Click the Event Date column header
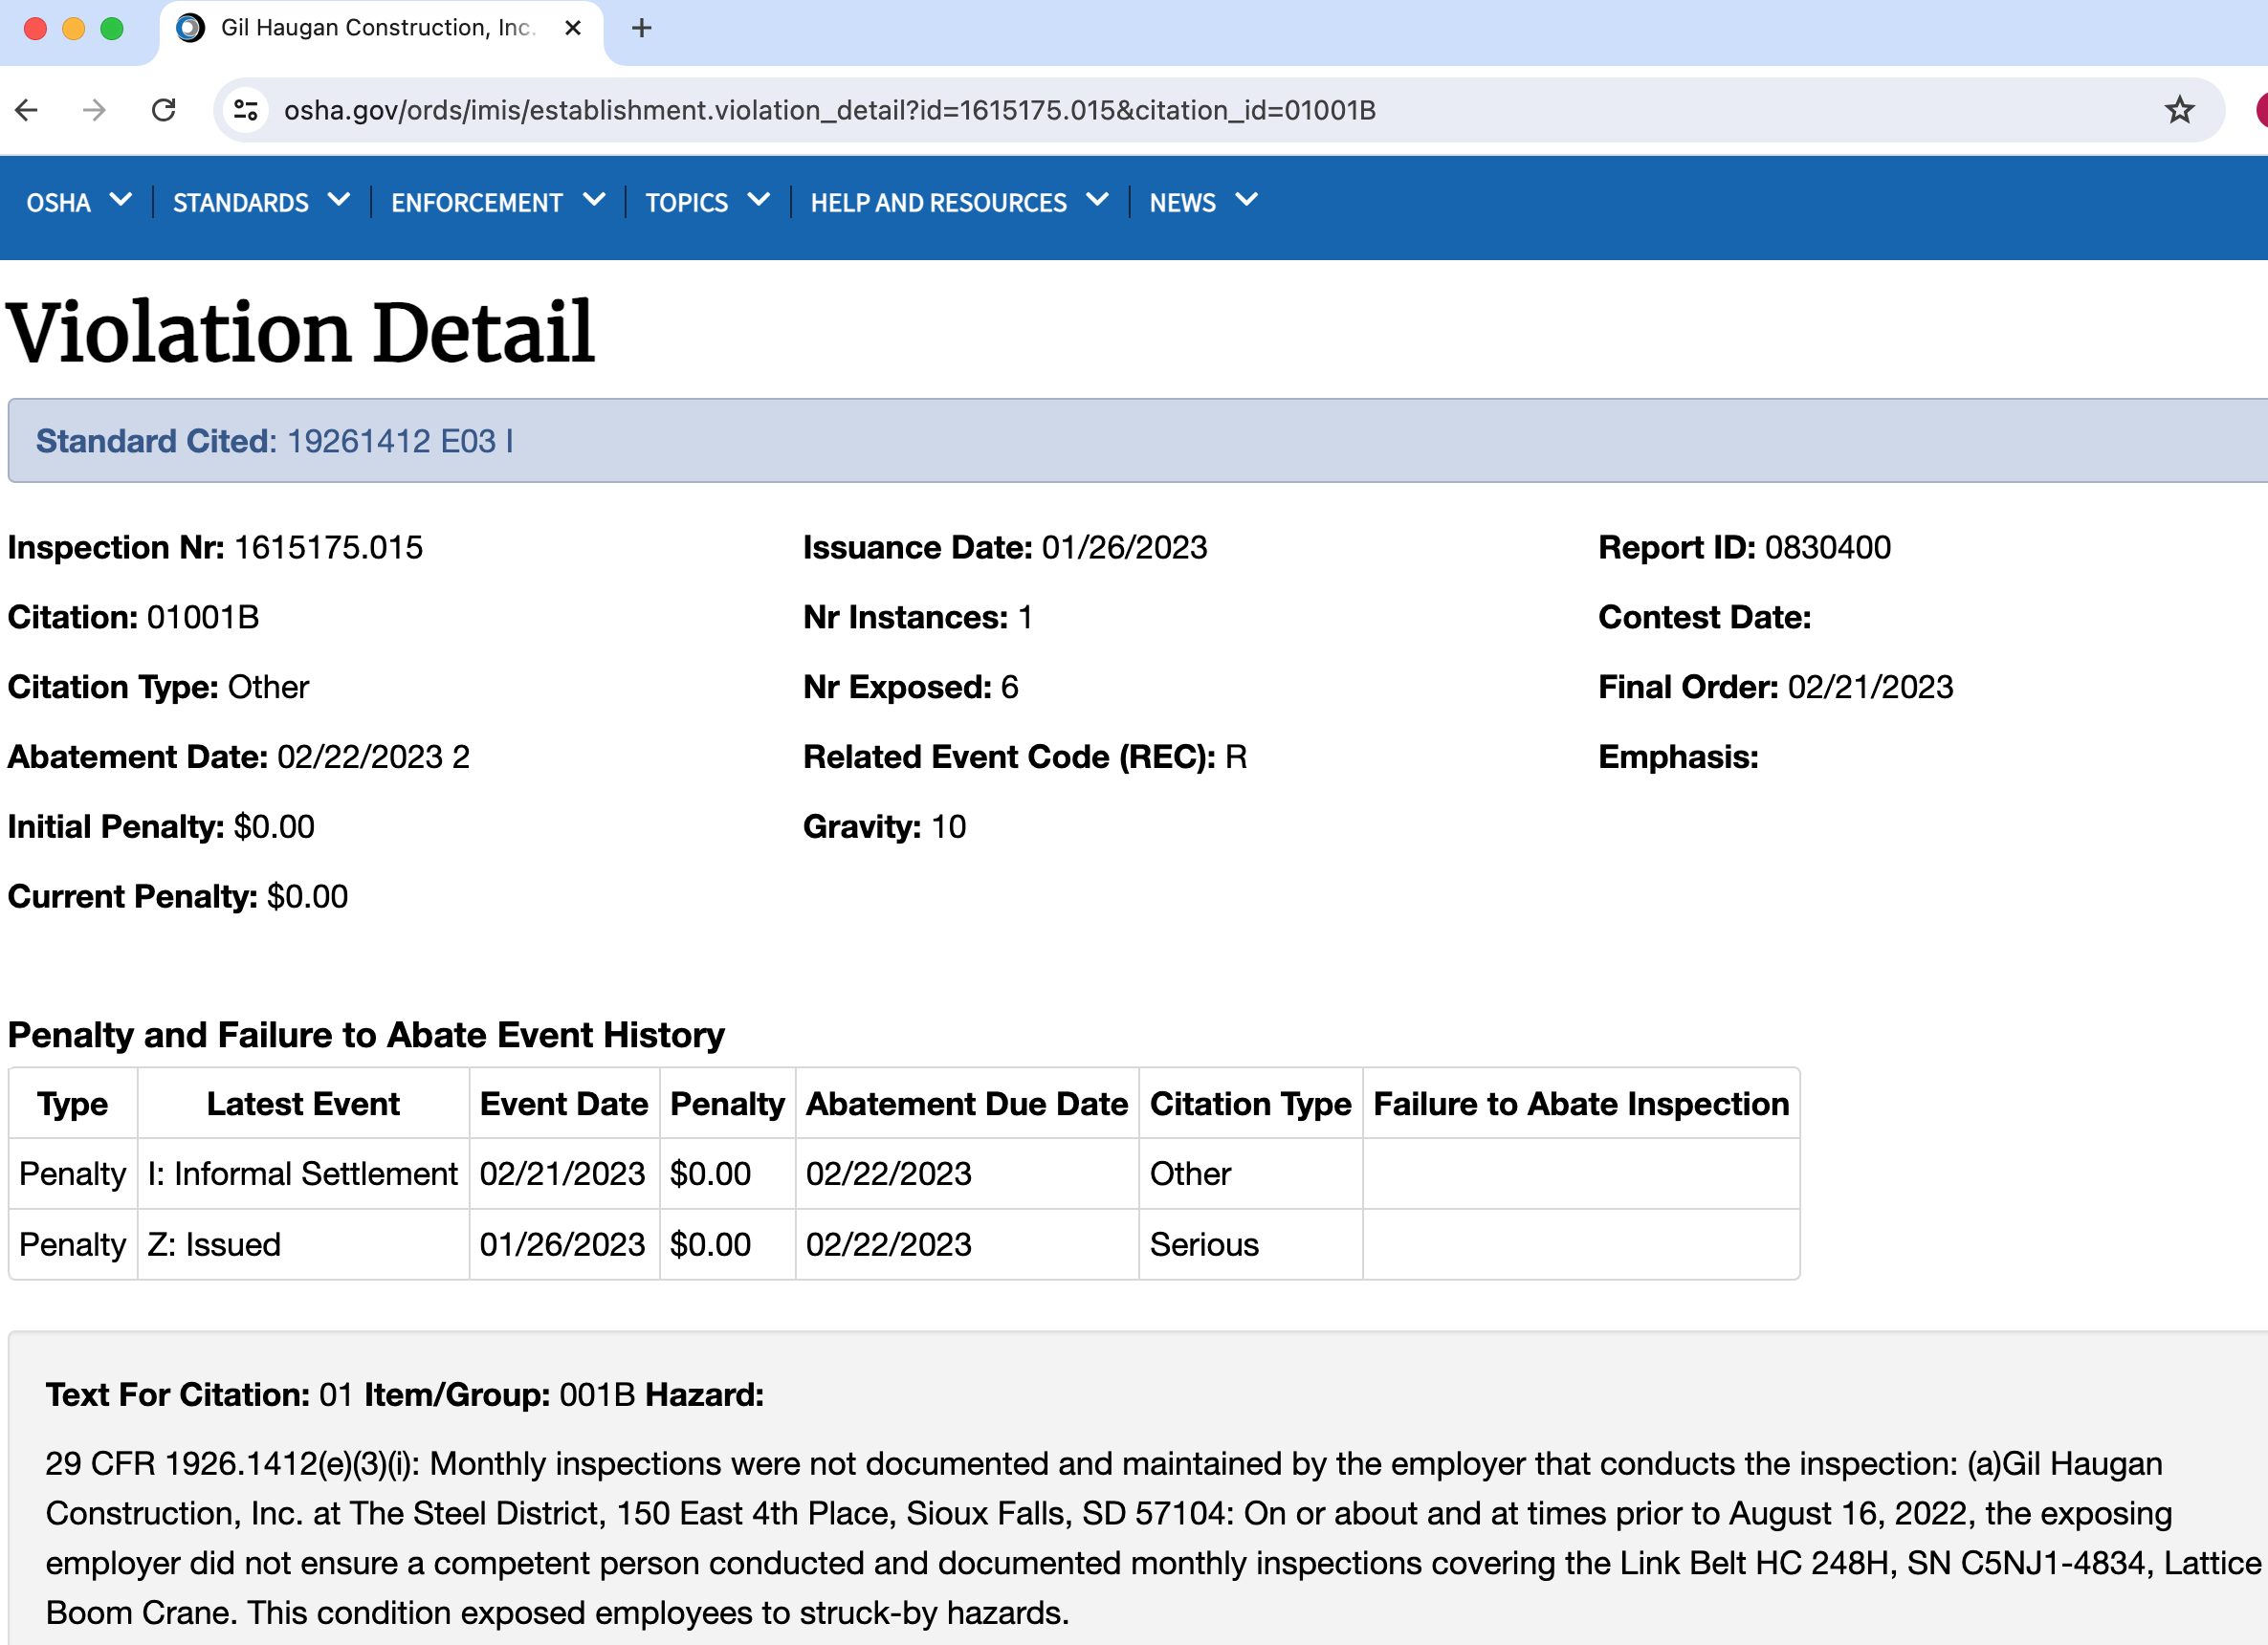2268x1645 pixels. (564, 1104)
